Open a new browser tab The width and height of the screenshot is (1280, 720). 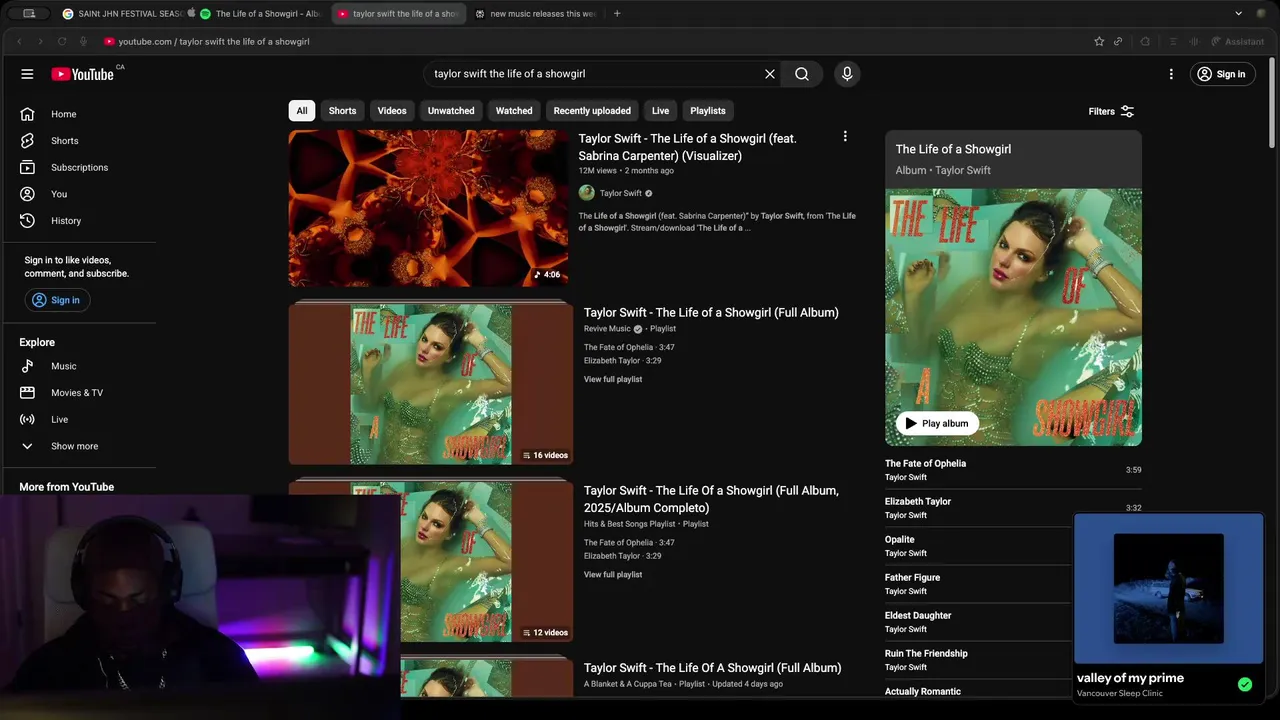point(617,14)
